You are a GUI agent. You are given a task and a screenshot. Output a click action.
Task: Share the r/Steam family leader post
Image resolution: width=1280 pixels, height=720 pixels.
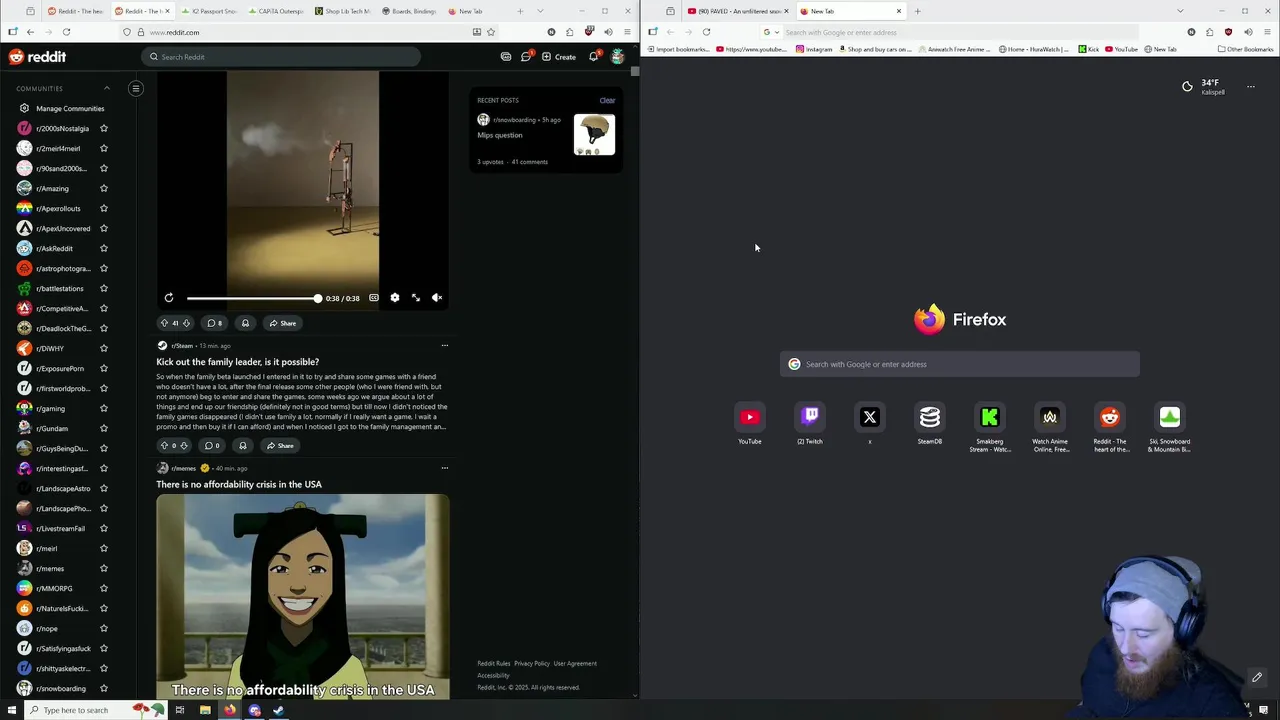tap(280, 446)
